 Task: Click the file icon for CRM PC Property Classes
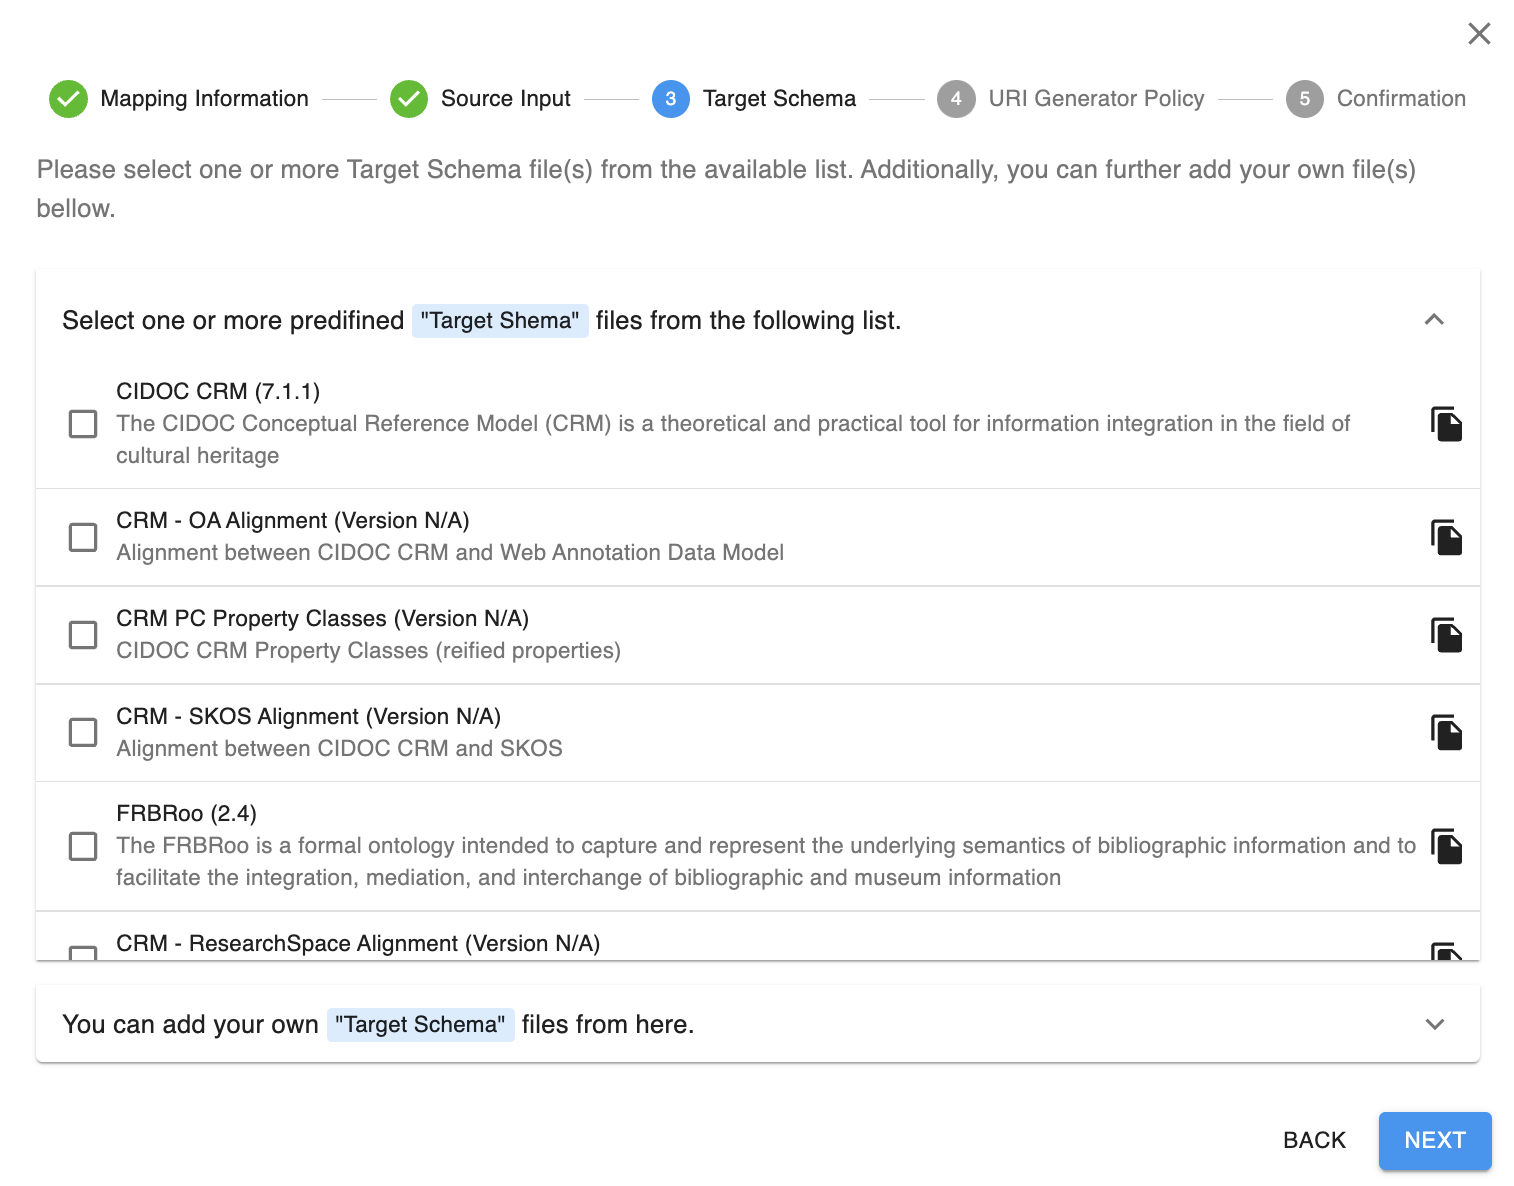click(x=1446, y=635)
